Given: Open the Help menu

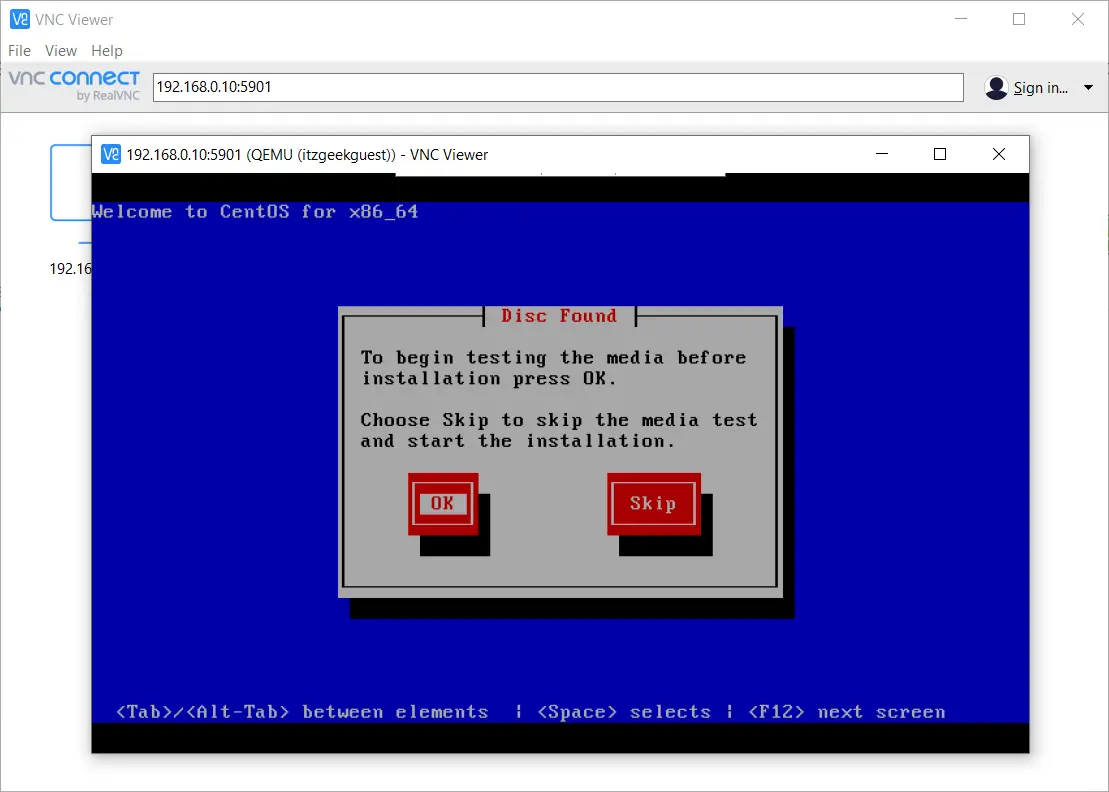Looking at the screenshot, I should tap(107, 51).
